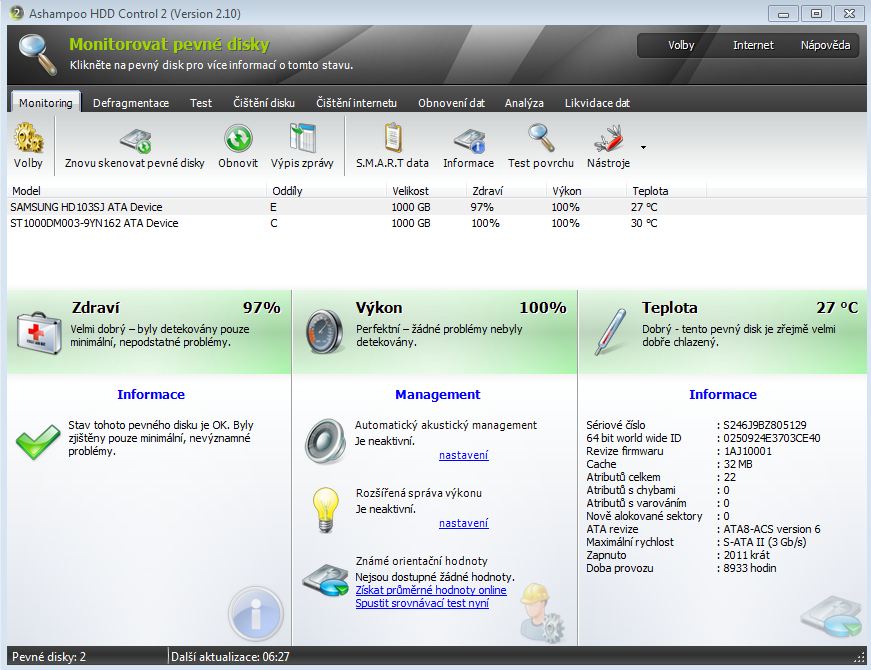Click the Cache value 32 MB
The width and height of the screenshot is (871, 670).
point(738,464)
